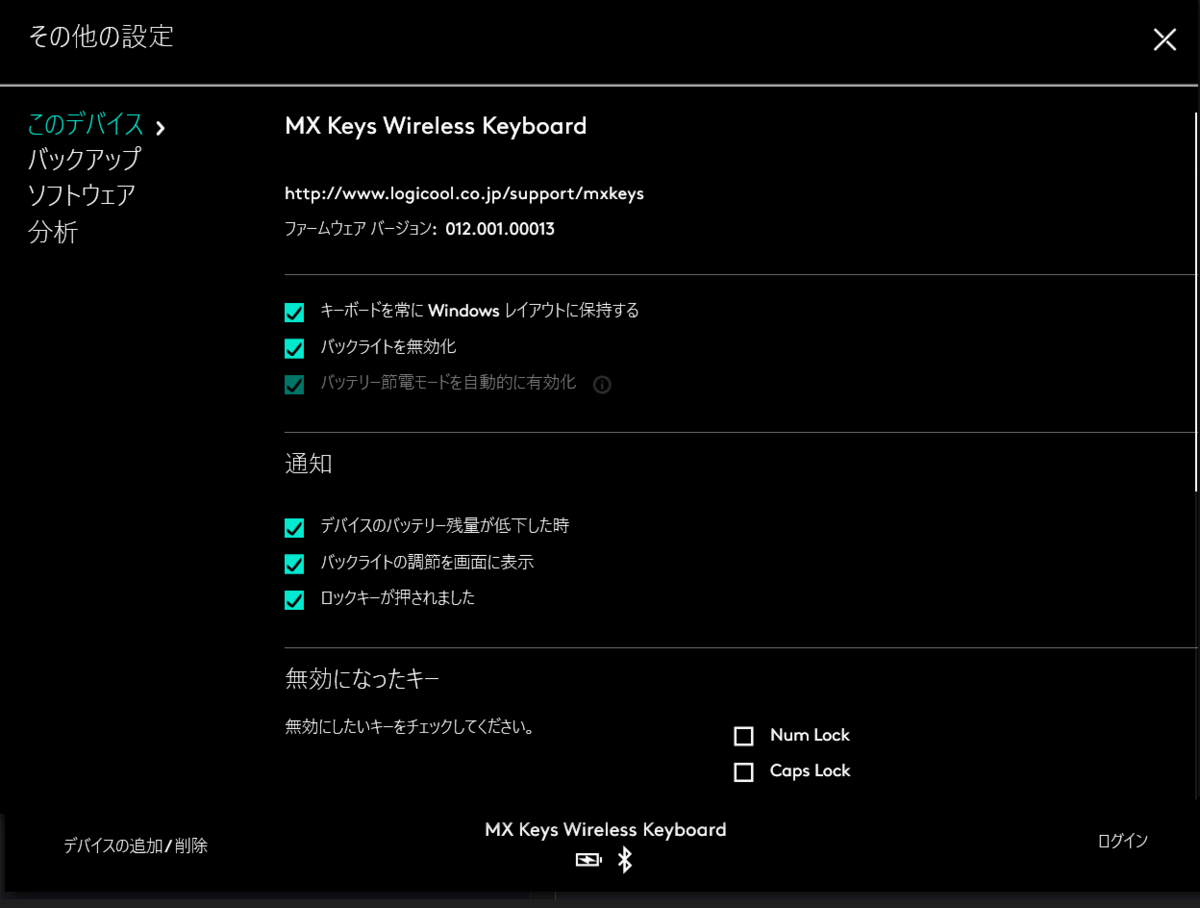
Task: Select the このデバイス tab
Action: pos(86,125)
